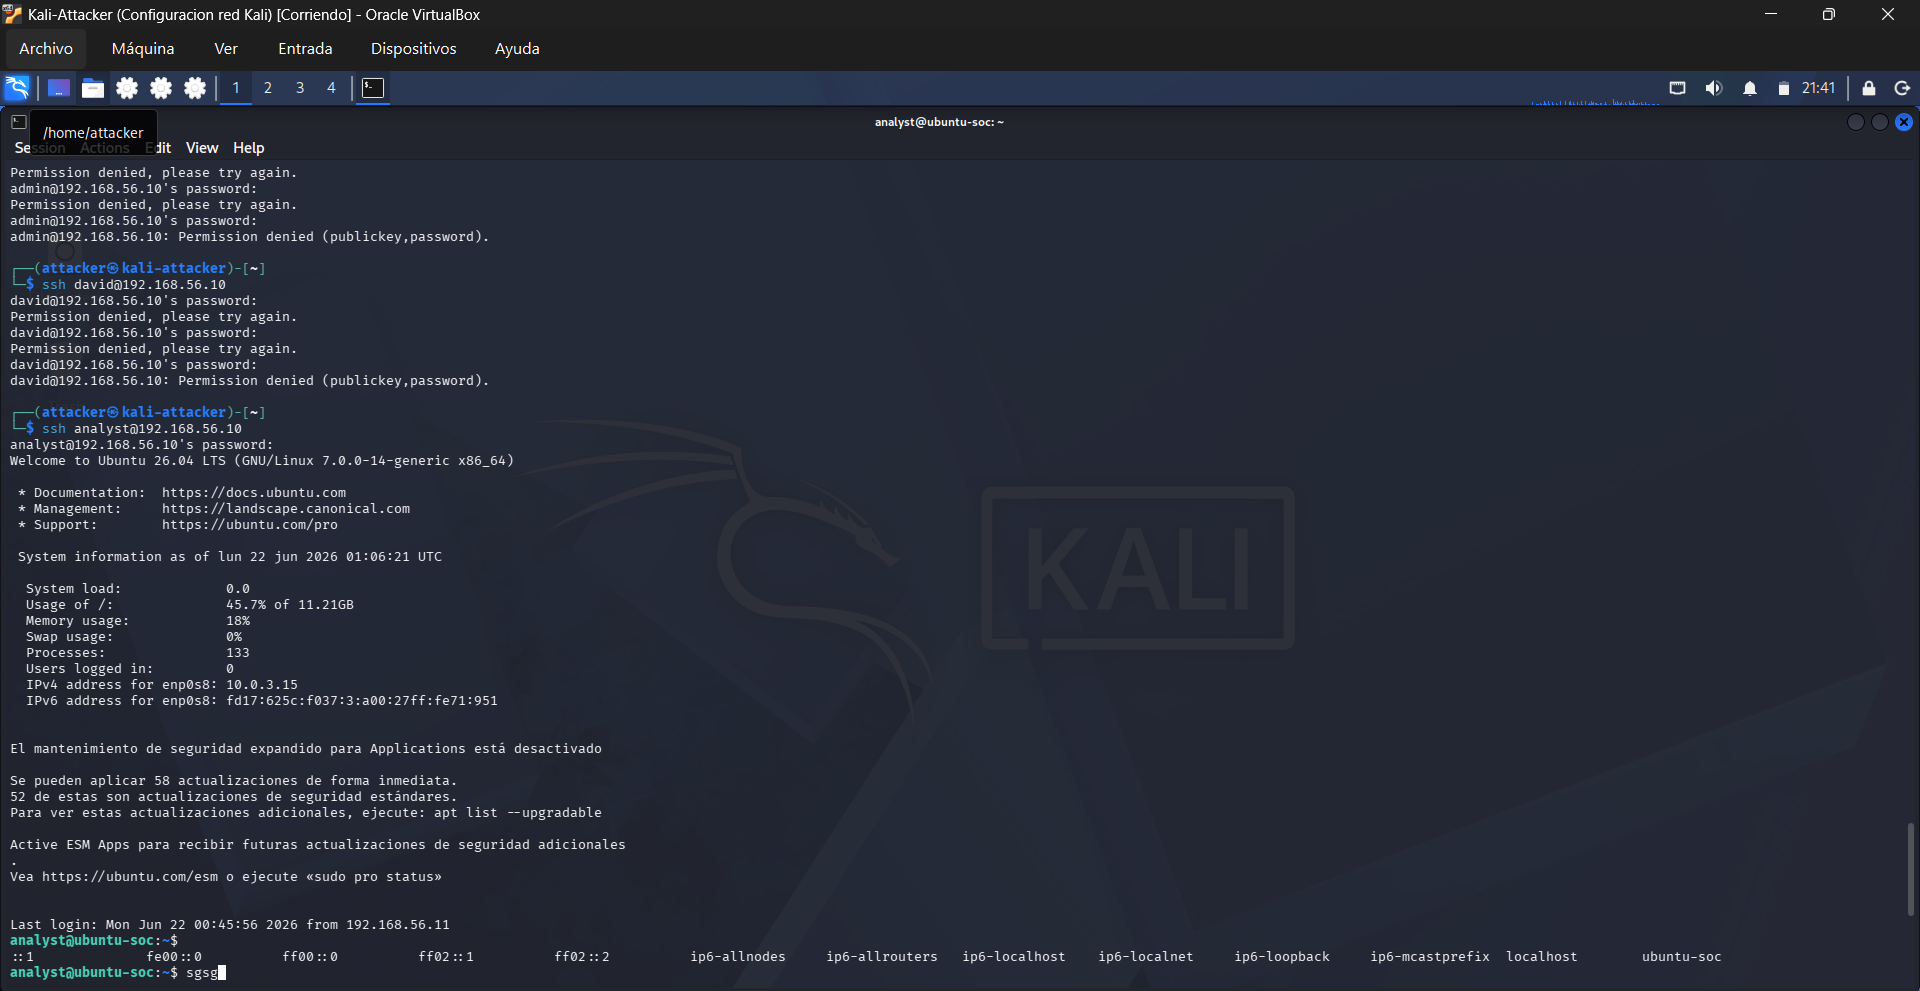
Task: Click the 'ssh analyst@192.168.56.10' command line
Action: (x=142, y=429)
